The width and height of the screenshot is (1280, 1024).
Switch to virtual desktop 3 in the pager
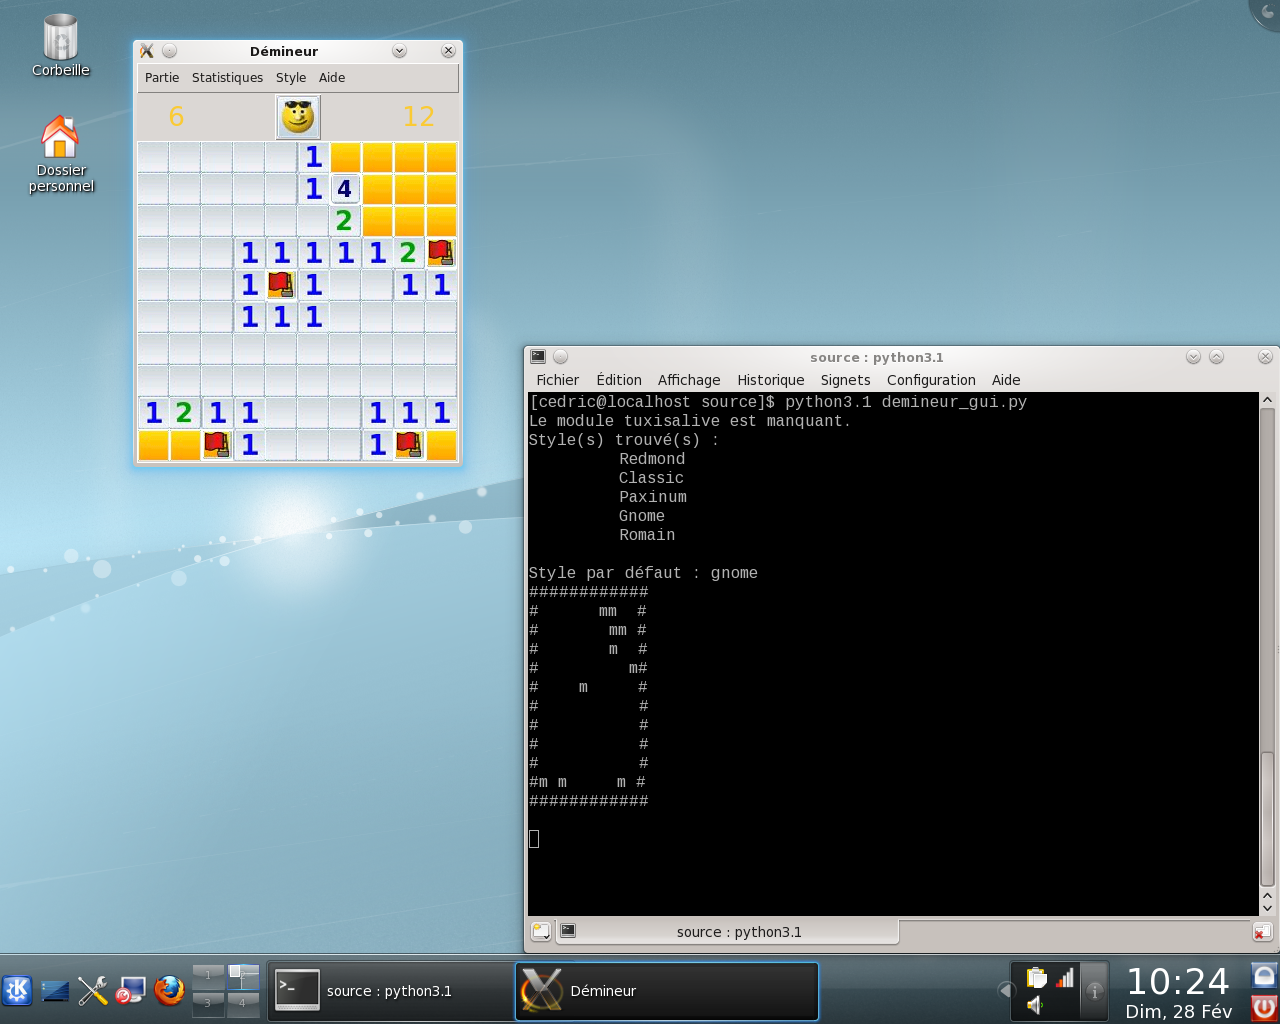click(208, 1004)
